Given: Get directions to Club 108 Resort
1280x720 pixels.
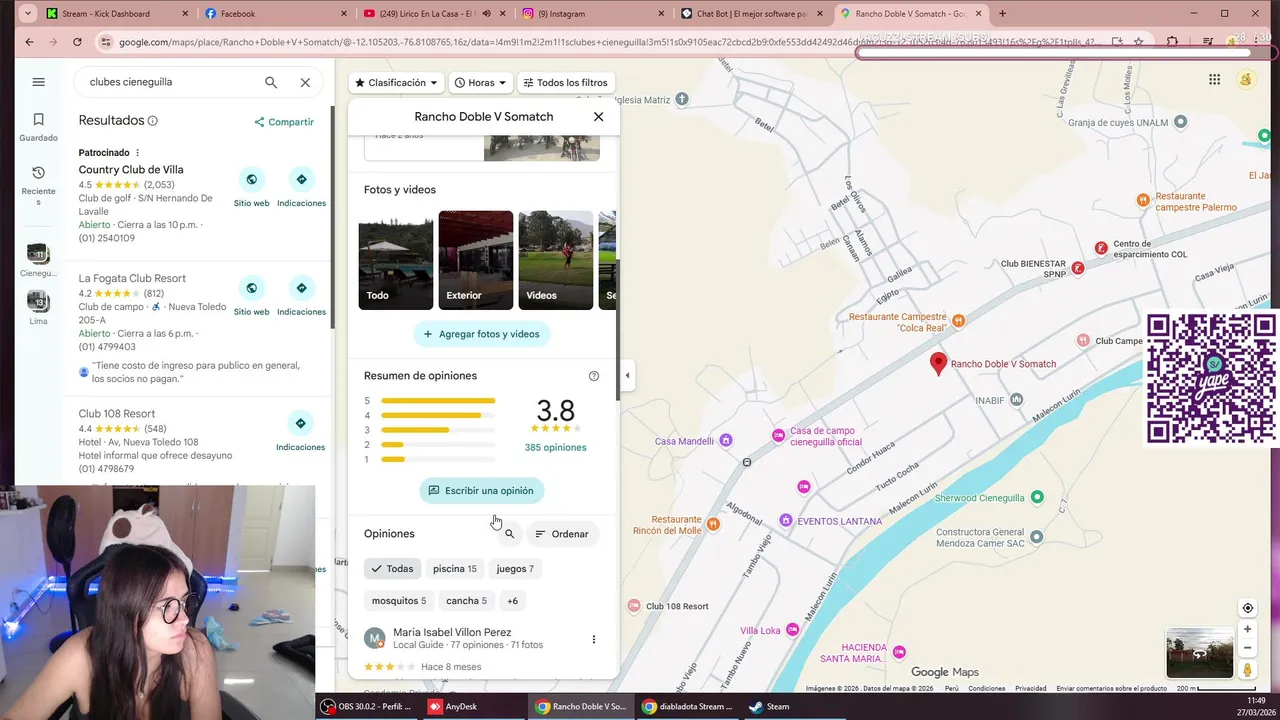Looking at the screenshot, I should [x=300, y=423].
